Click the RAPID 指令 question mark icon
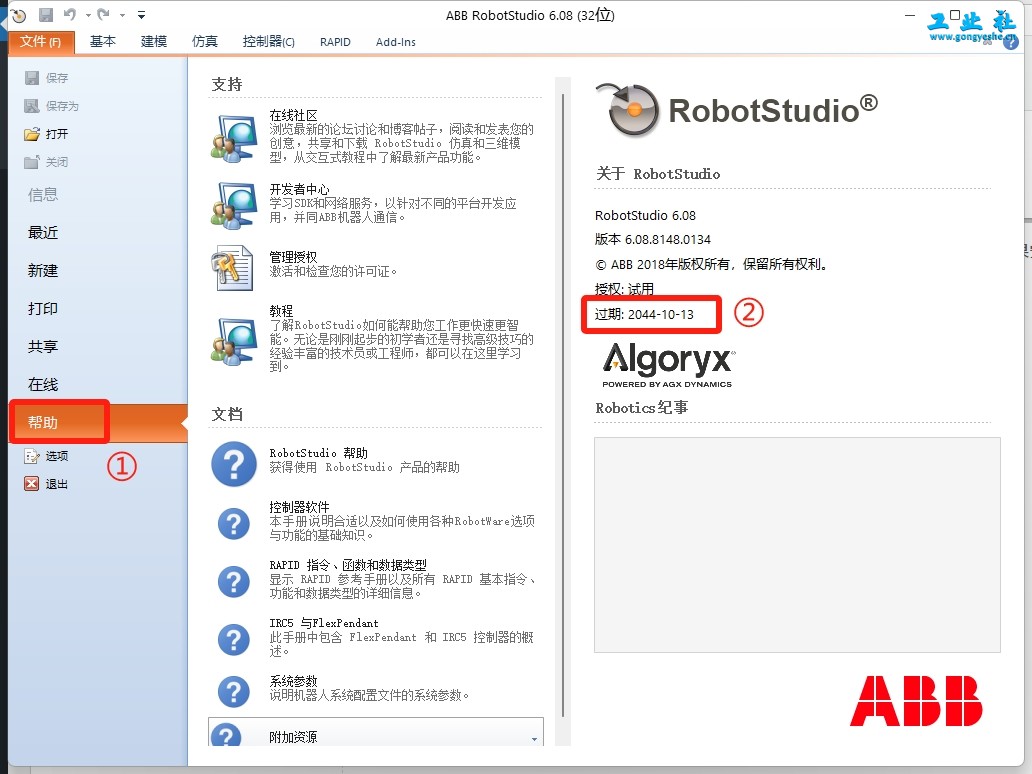The height and width of the screenshot is (774, 1032). coord(234,582)
